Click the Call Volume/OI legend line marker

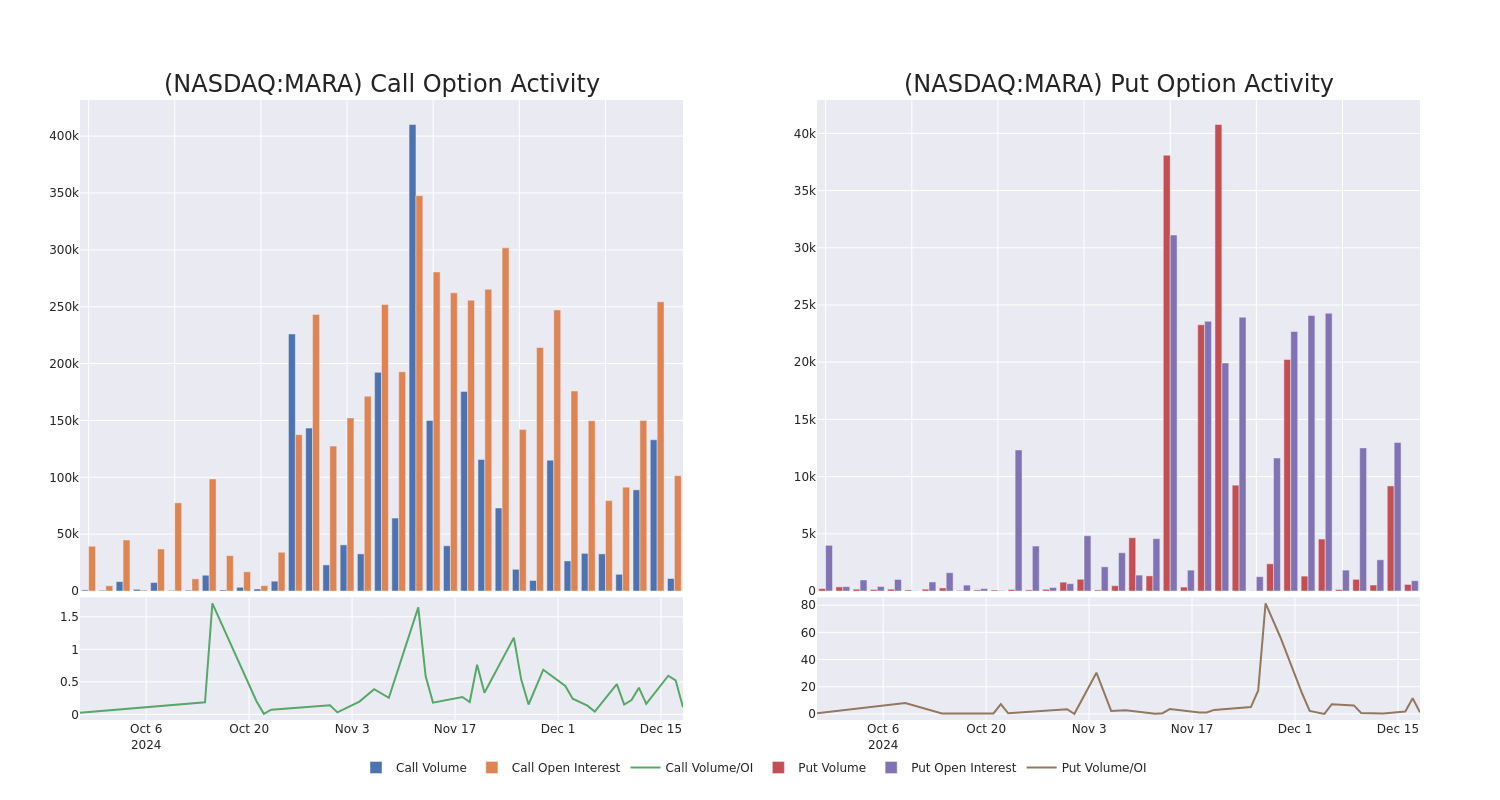pyautogui.click(x=645, y=768)
